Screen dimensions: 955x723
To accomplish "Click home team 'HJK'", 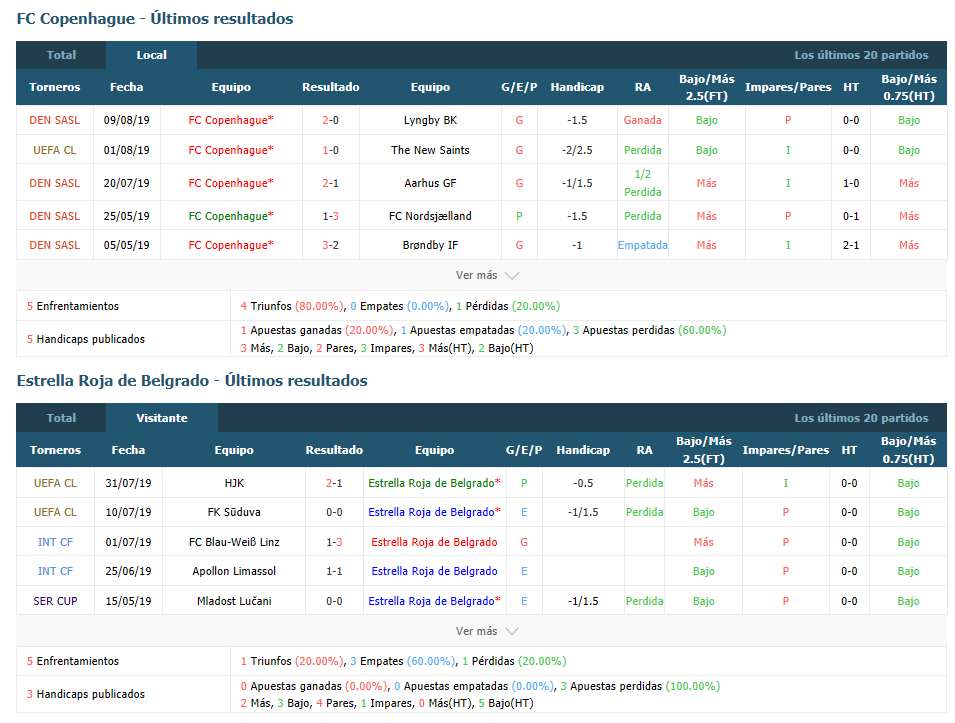I will pos(234,483).
